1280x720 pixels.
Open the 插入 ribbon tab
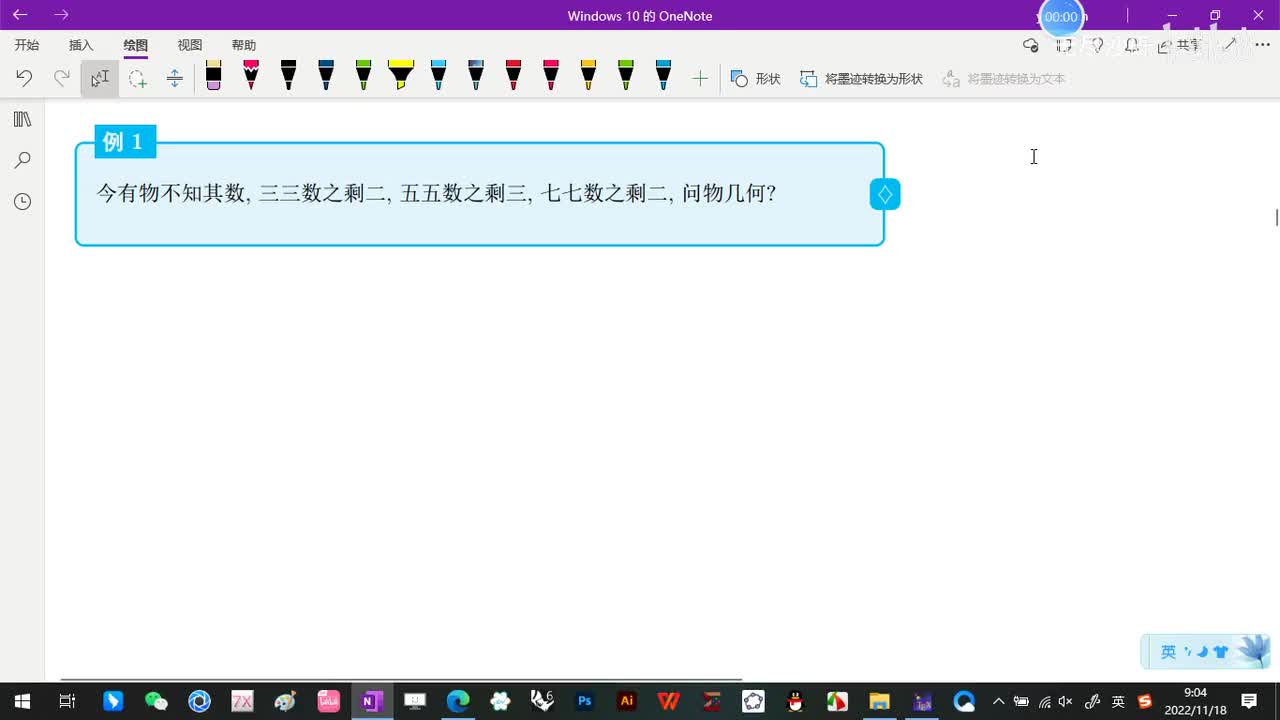[x=81, y=45]
